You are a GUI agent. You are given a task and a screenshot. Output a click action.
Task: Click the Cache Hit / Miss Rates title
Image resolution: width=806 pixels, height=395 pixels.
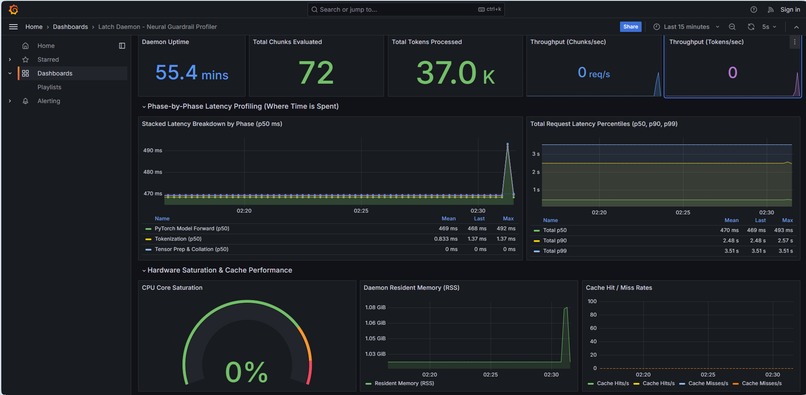619,288
